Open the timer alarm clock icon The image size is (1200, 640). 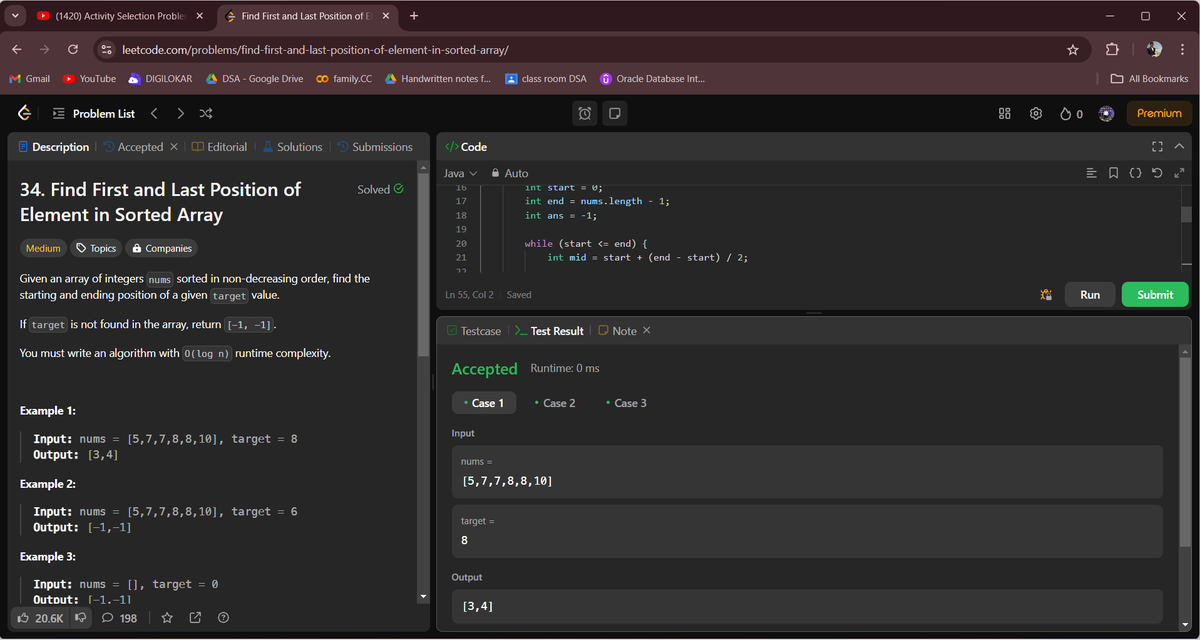click(x=585, y=113)
